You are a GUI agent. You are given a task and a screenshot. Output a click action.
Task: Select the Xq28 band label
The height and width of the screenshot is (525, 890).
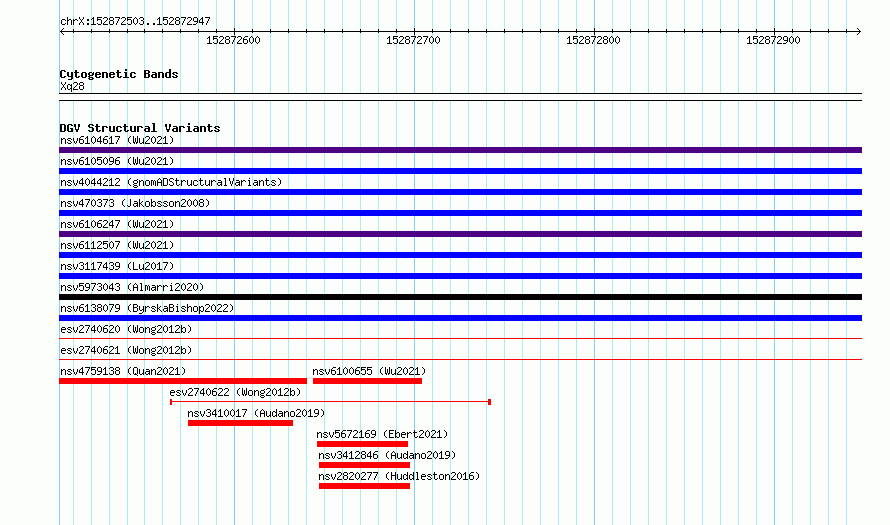click(x=72, y=86)
